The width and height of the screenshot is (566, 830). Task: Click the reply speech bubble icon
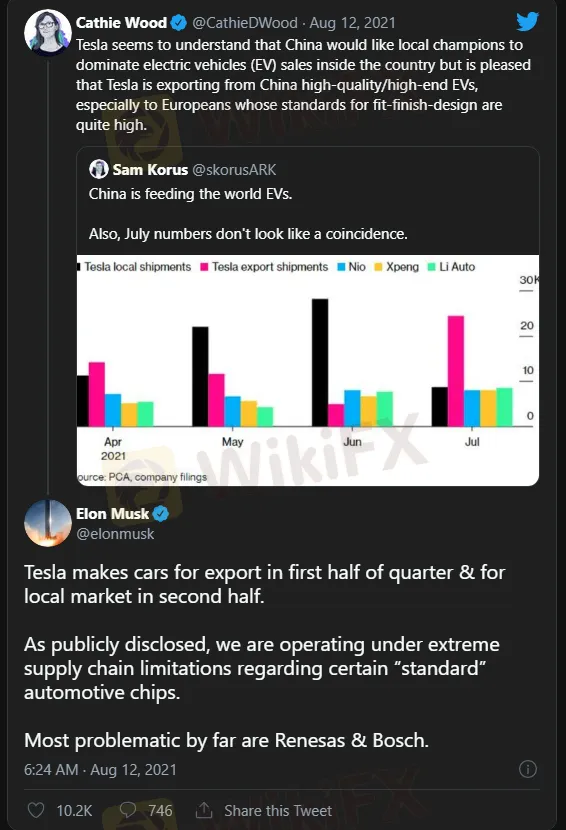(x=128, y=810)
